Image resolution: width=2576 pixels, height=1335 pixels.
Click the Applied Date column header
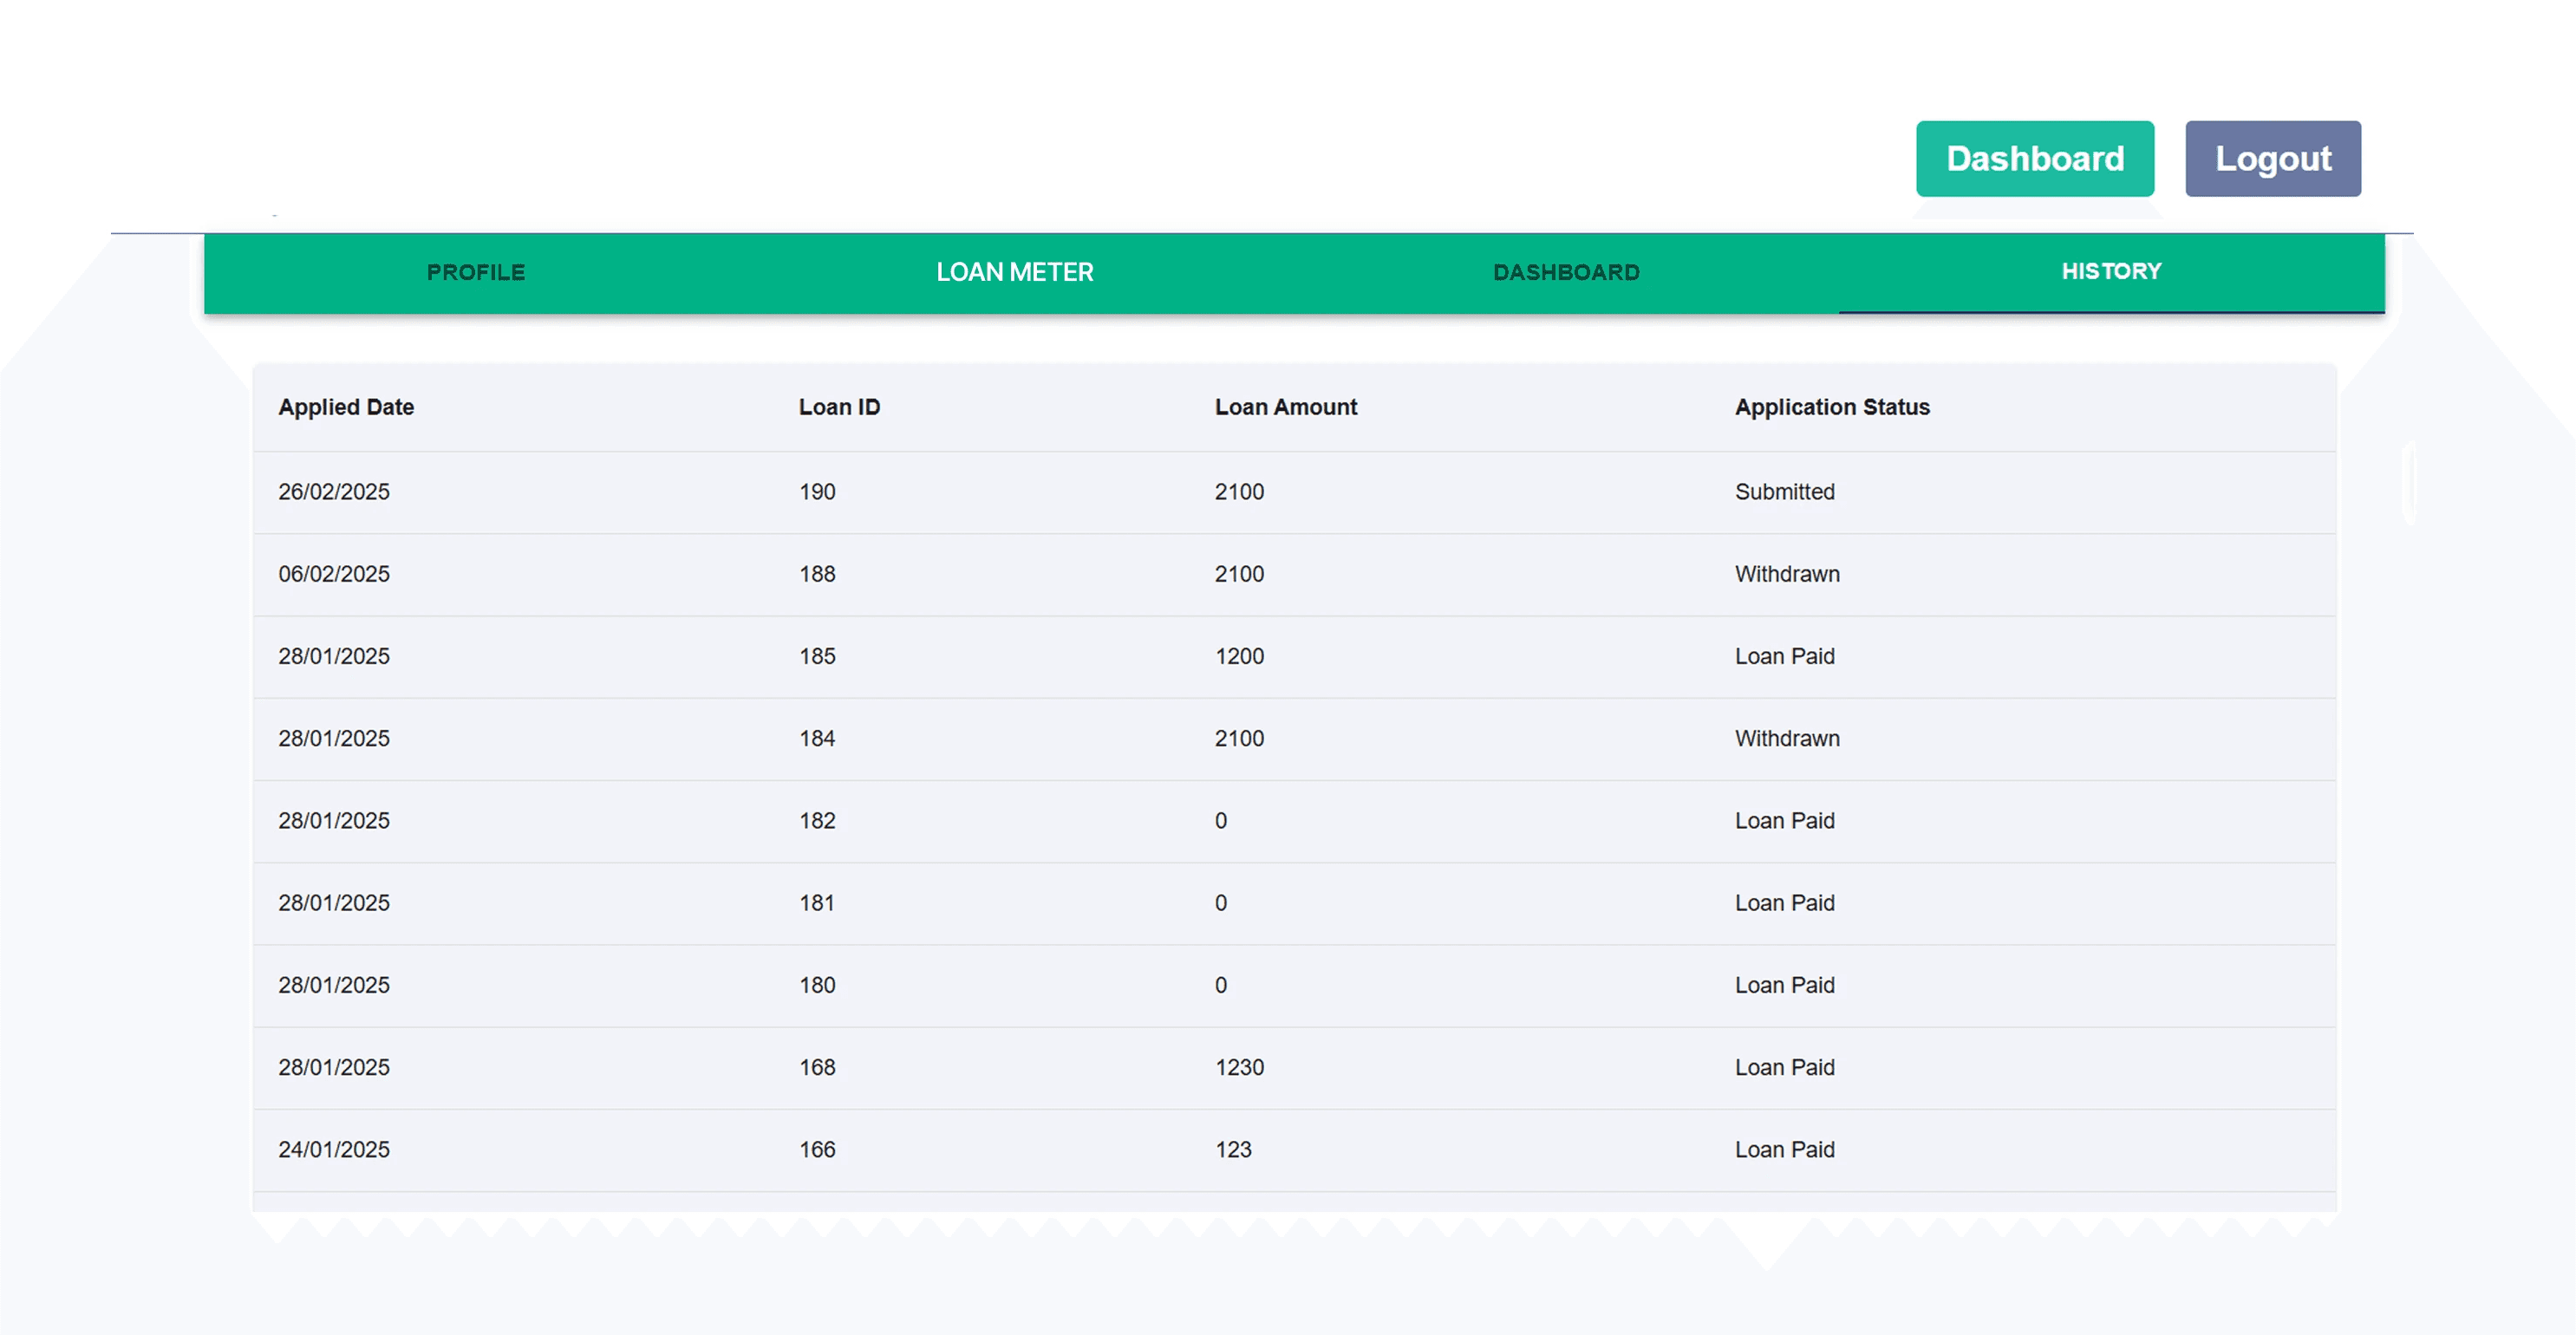(346, 407)
